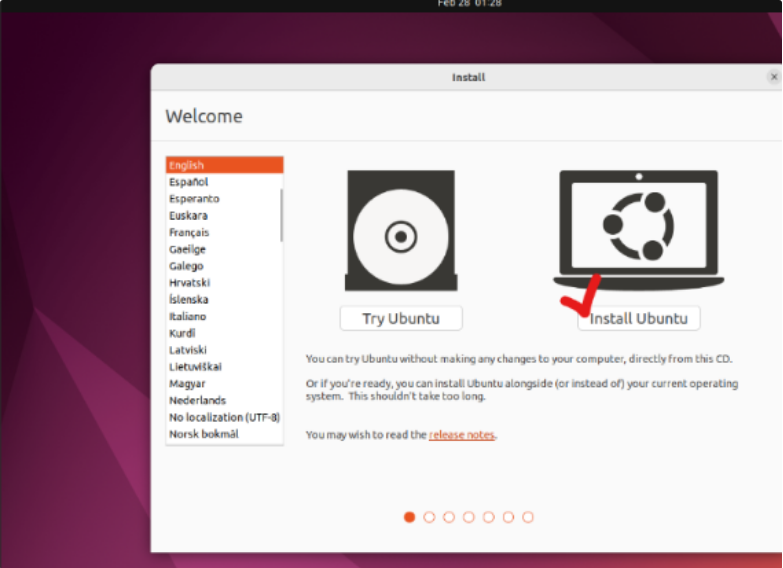
Task: Close the Install window
Action: coord(774,77)
